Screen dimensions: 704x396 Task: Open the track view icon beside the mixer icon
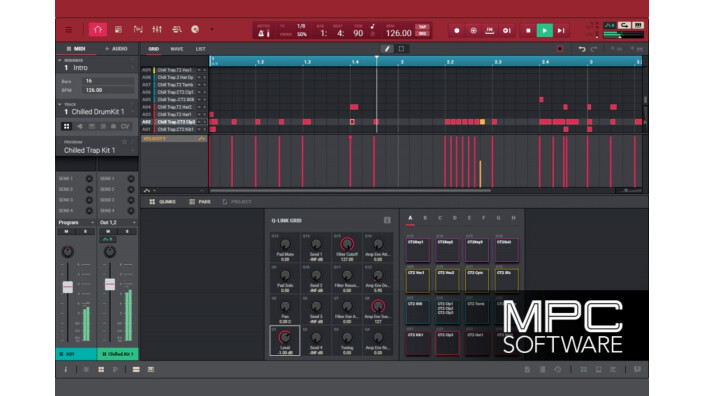coord(176,30)
